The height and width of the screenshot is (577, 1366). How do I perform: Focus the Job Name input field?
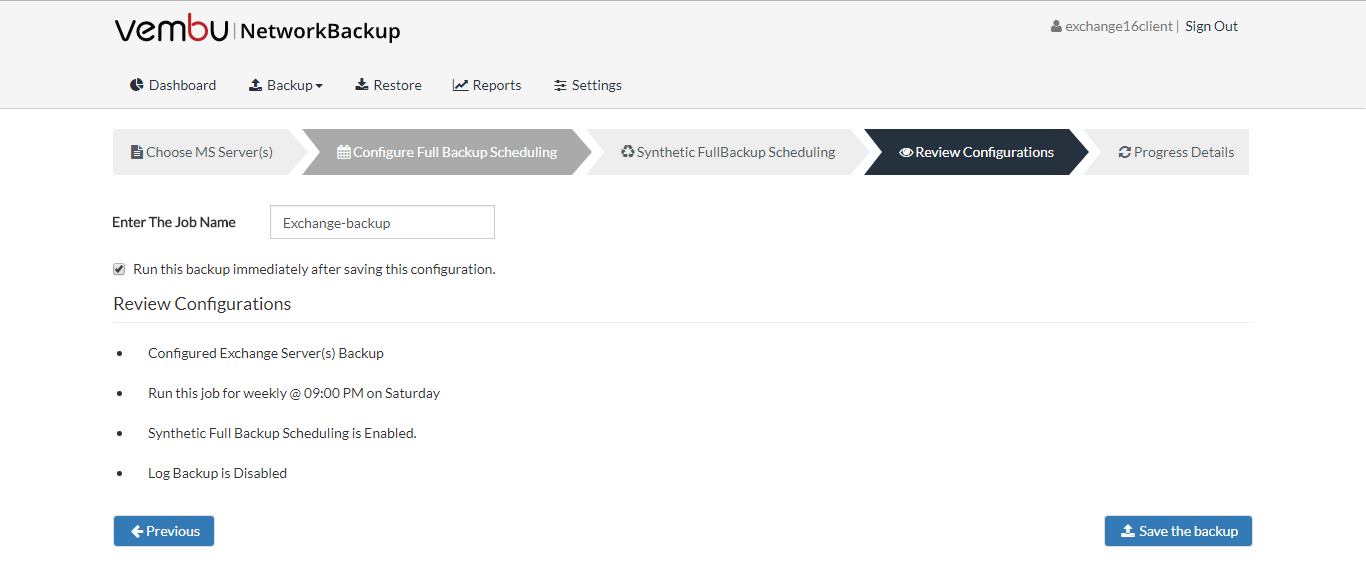point(382,222)
